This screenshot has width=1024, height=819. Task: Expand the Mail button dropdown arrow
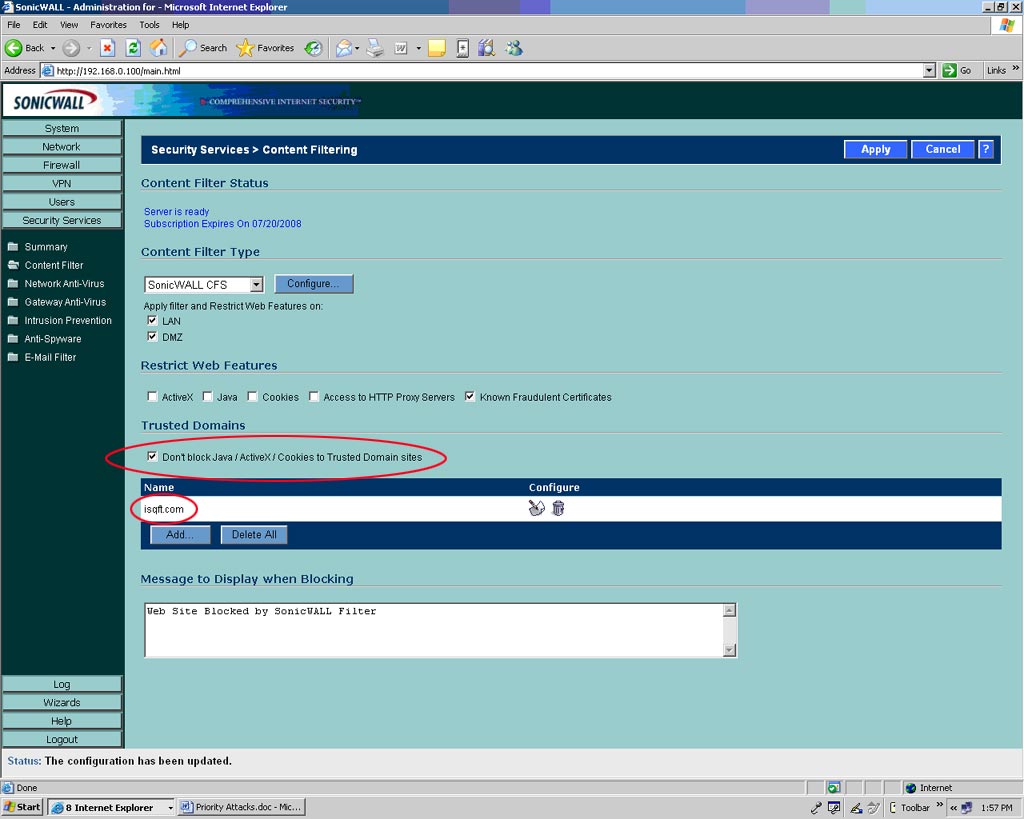(357, 48)
